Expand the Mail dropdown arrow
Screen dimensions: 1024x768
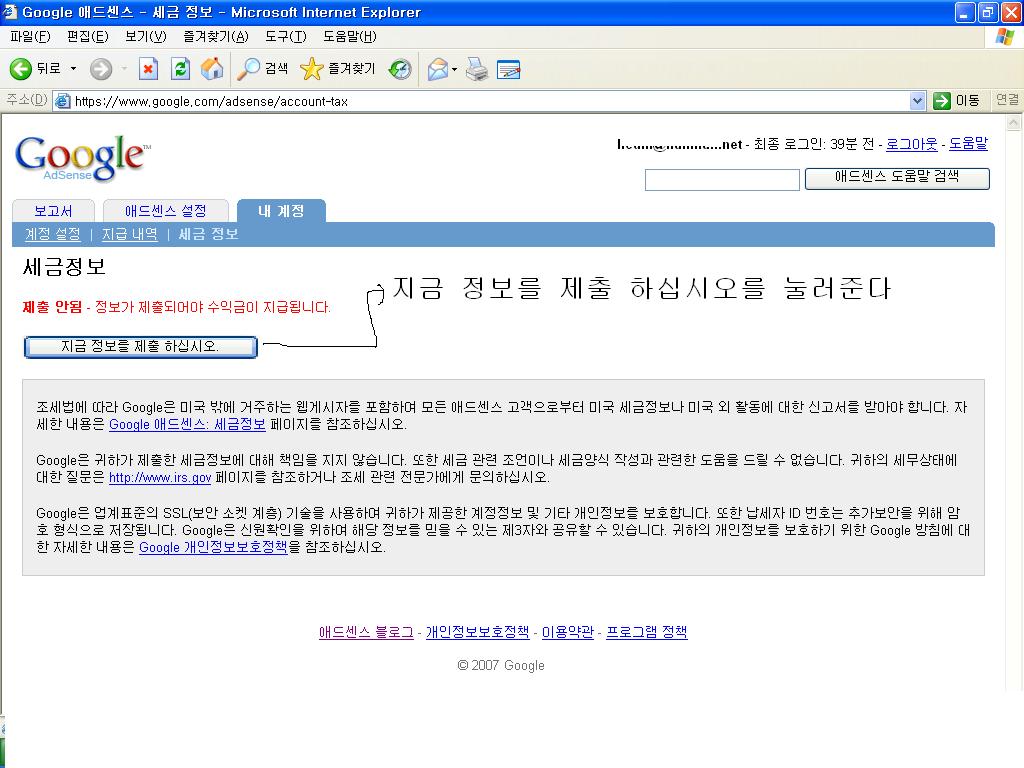tap(455, 69)
